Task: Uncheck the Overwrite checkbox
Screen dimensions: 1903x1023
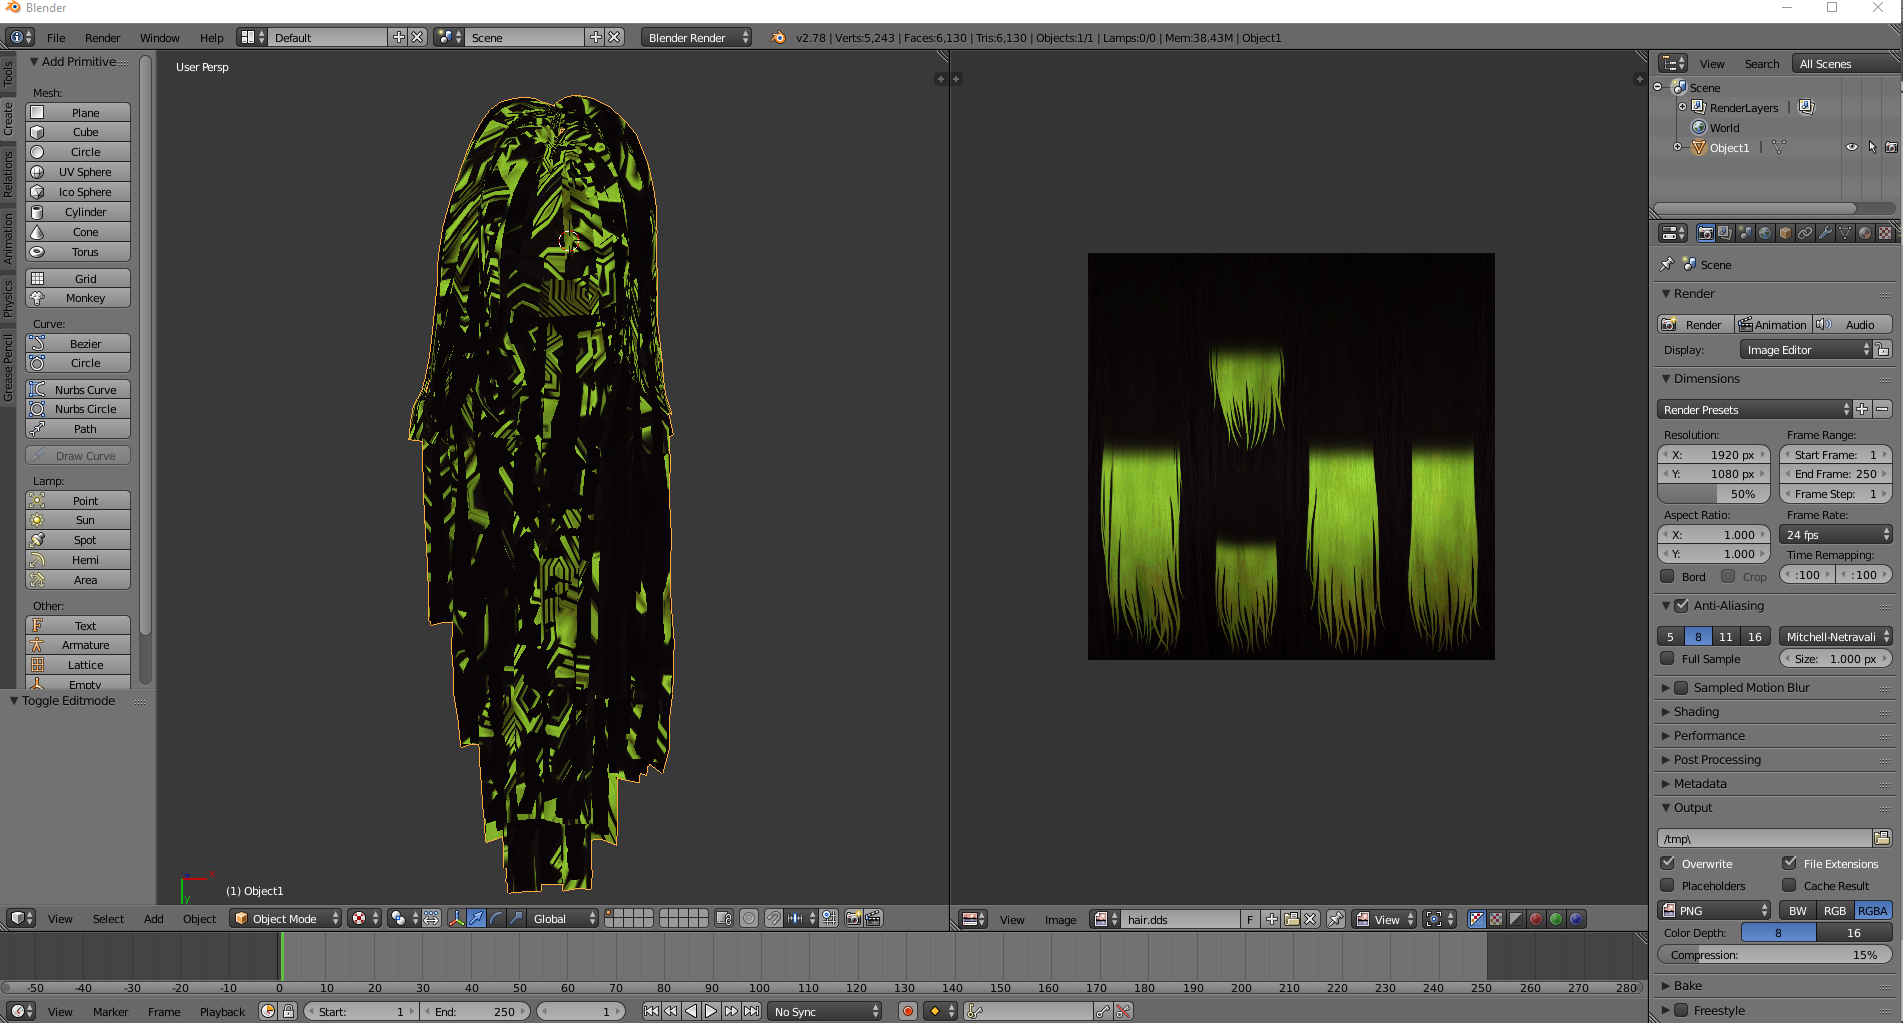Action: point(1667,862)
